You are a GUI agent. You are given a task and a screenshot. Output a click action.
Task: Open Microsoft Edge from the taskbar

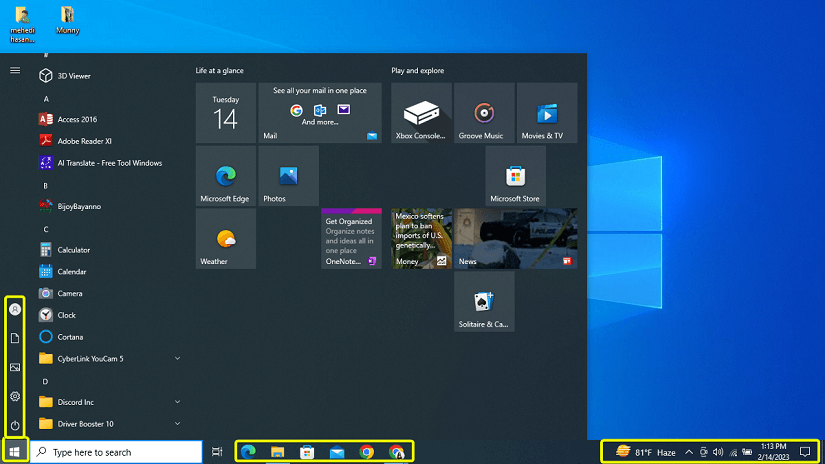tap(248, 452)
